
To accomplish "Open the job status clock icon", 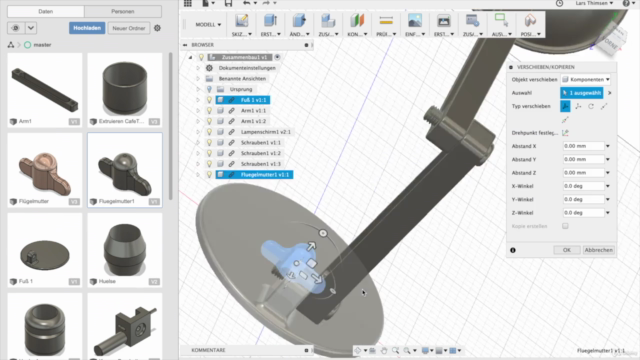I will (x=560, y=3).
